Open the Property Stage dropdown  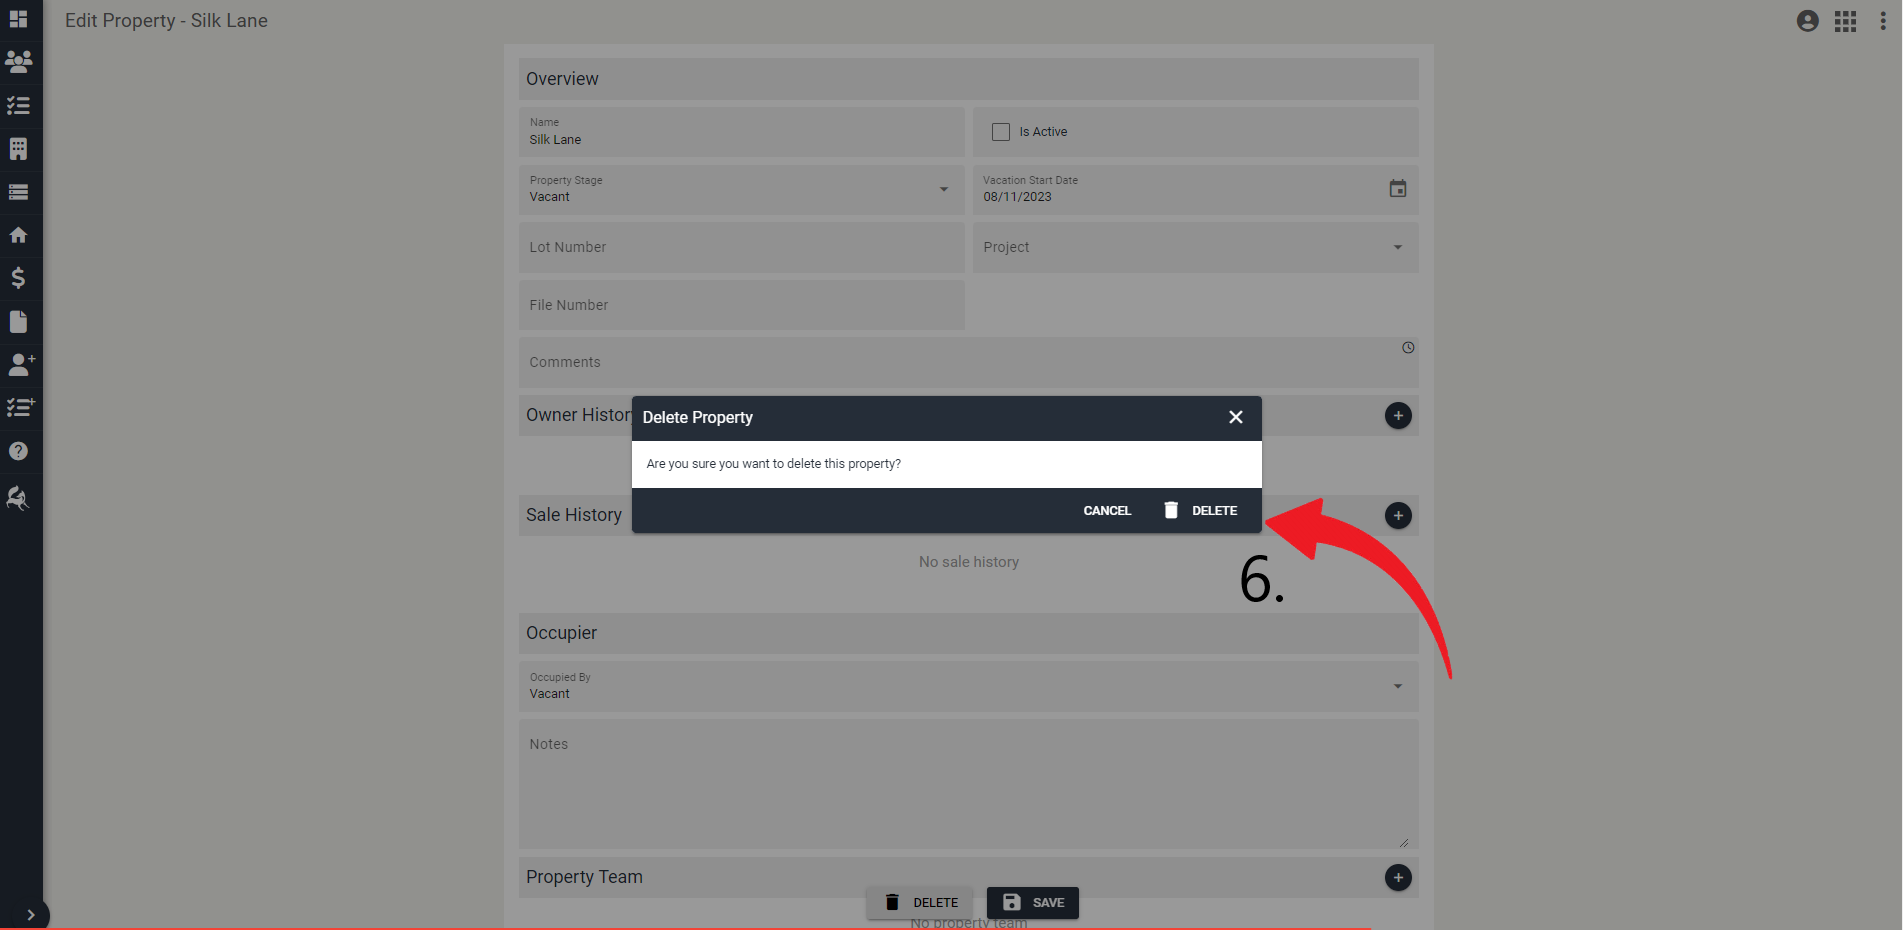[941, 189]
